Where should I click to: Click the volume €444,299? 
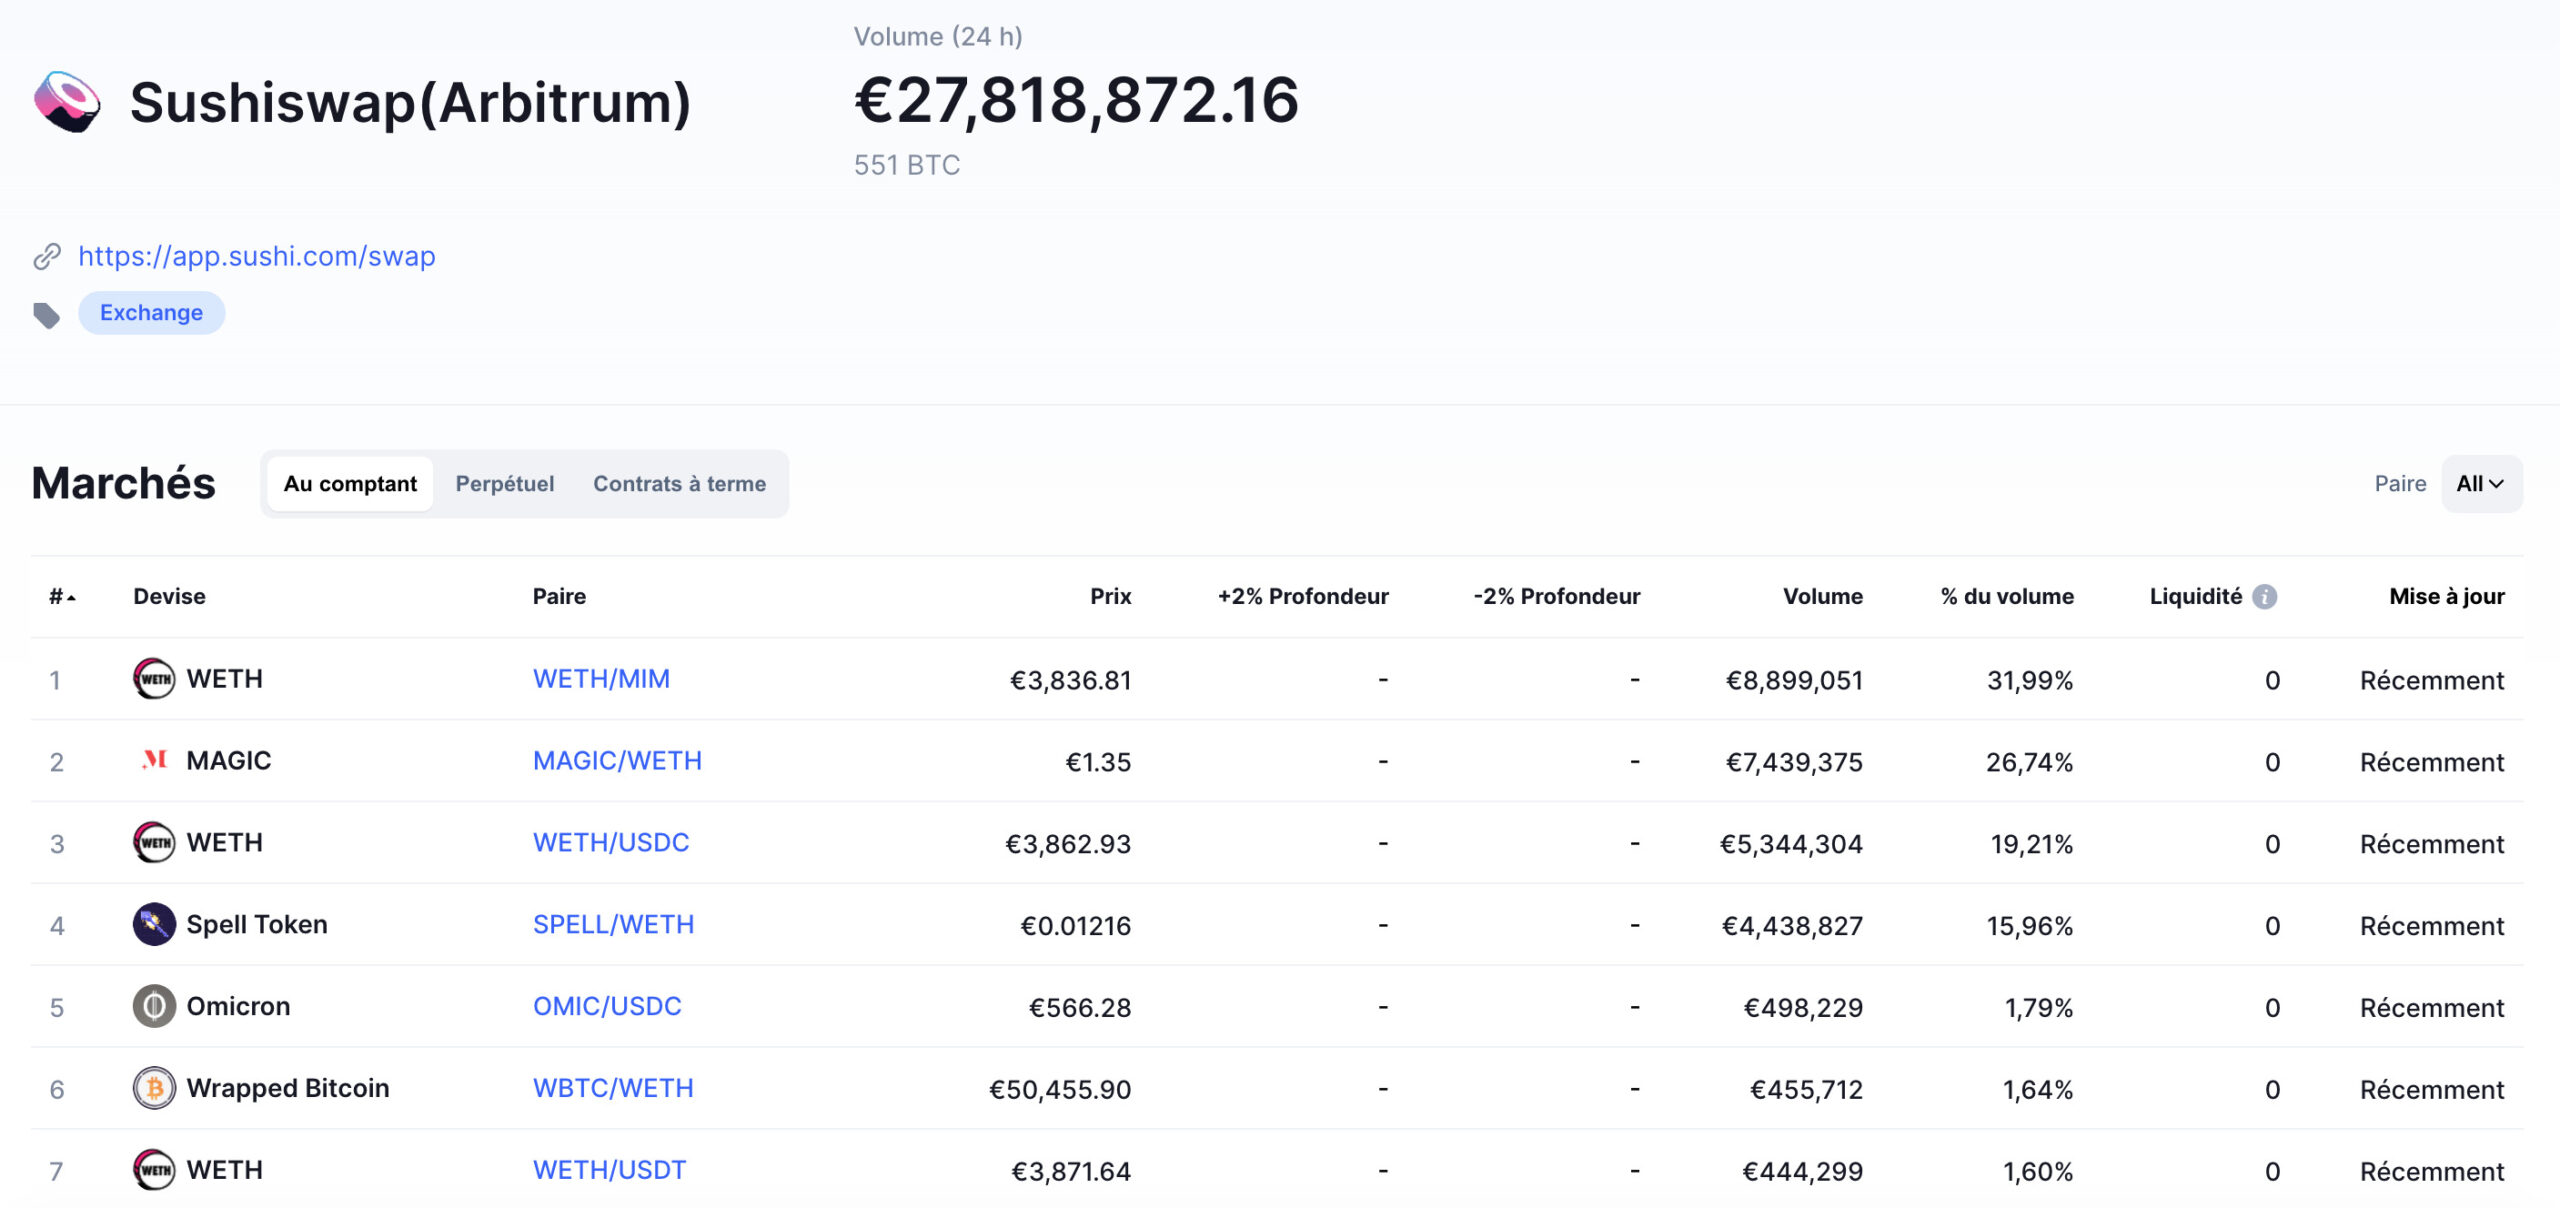click(x=1803, y=1173)
